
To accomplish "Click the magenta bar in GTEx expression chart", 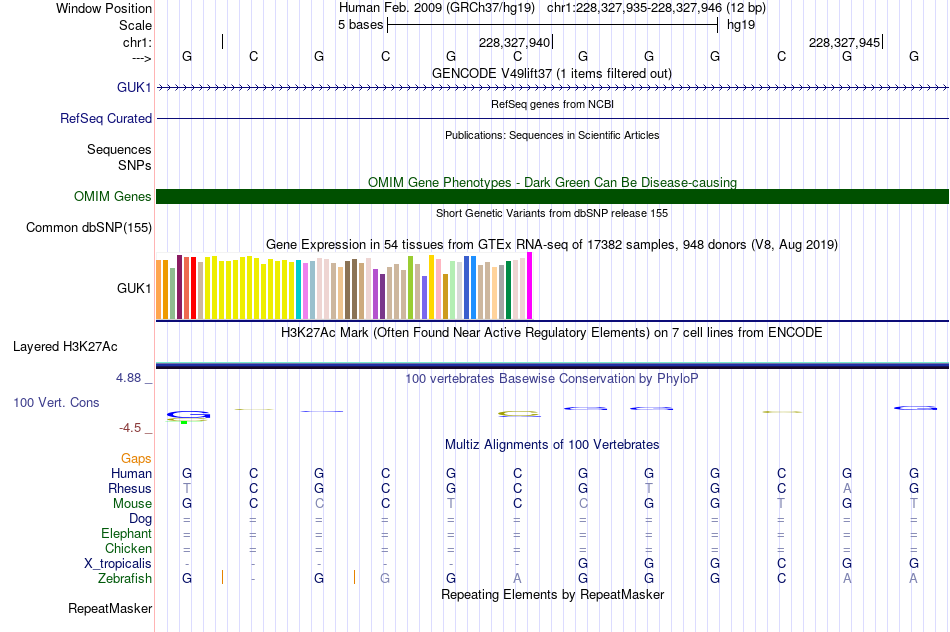I will (530, 285).
